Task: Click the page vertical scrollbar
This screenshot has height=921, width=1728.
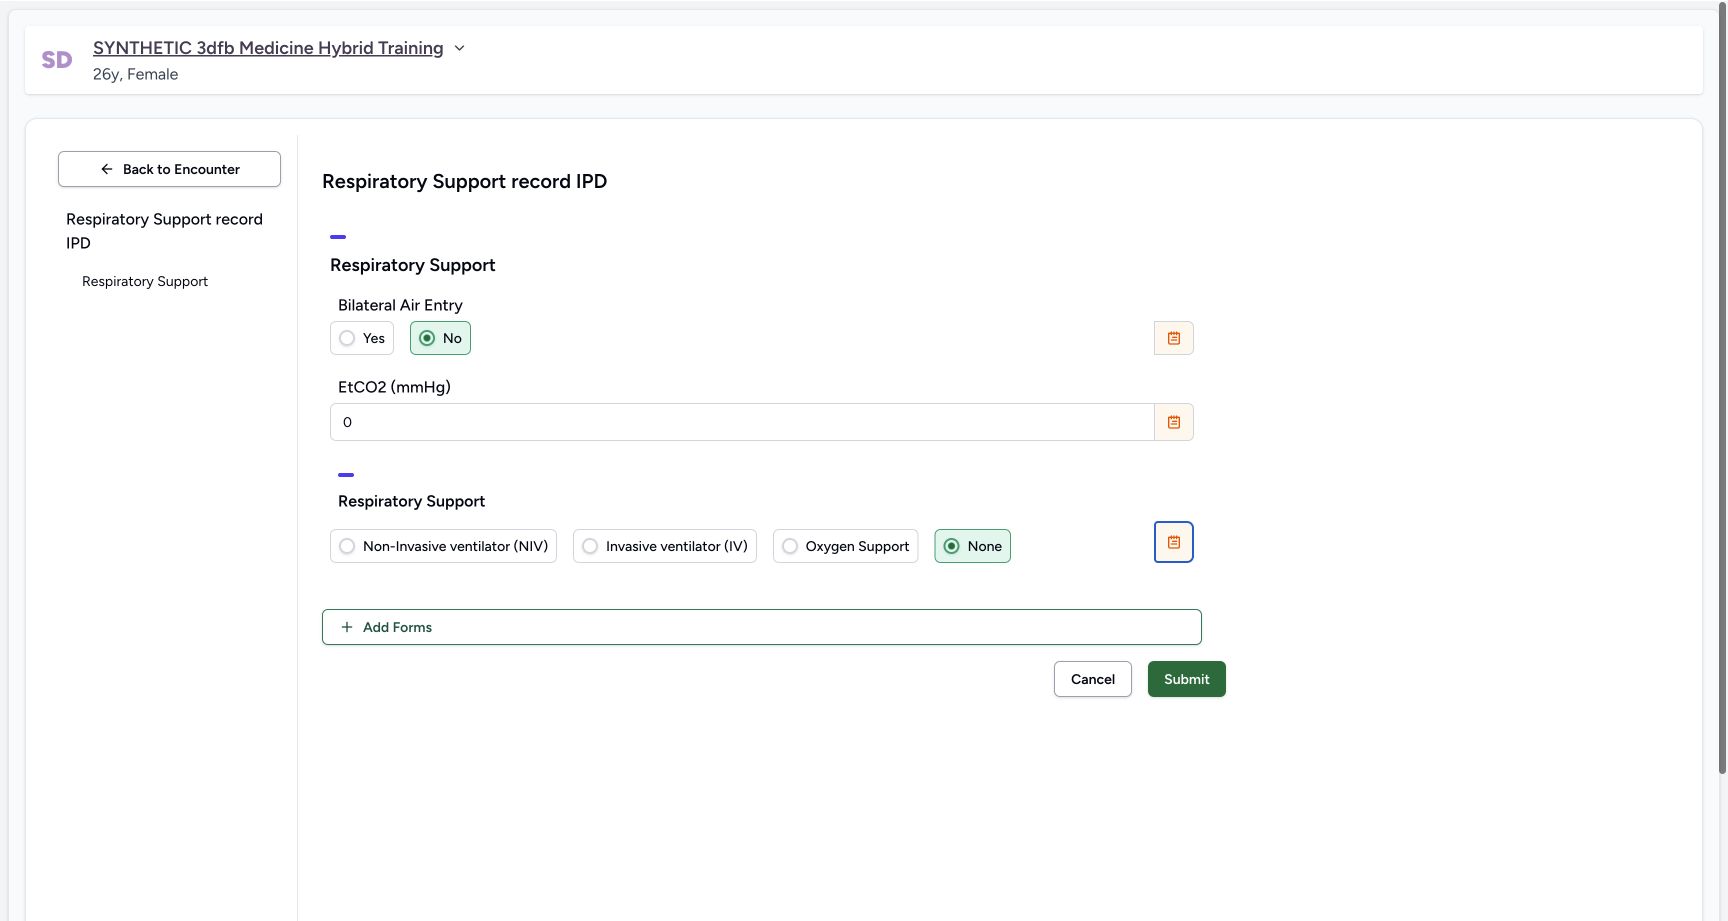Action: point(1722,390)
